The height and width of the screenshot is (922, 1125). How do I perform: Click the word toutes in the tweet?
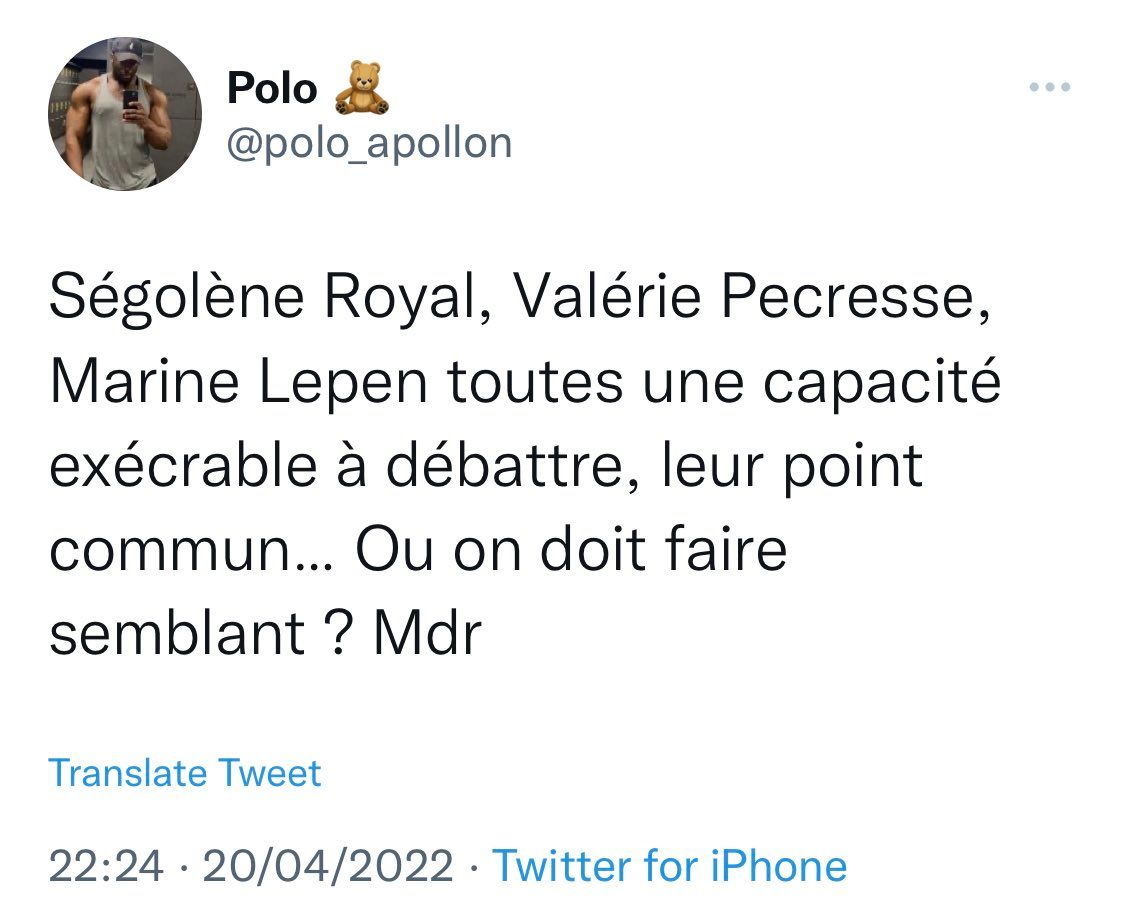coord(535,382)
